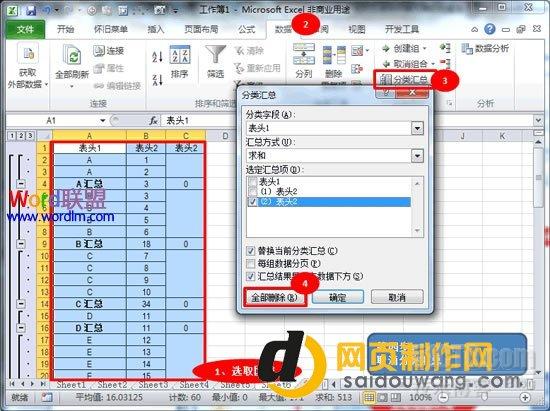Screen dimensions: 550x411
Task: Collapse the B 汇总 outline group
Action: point(21,244)
